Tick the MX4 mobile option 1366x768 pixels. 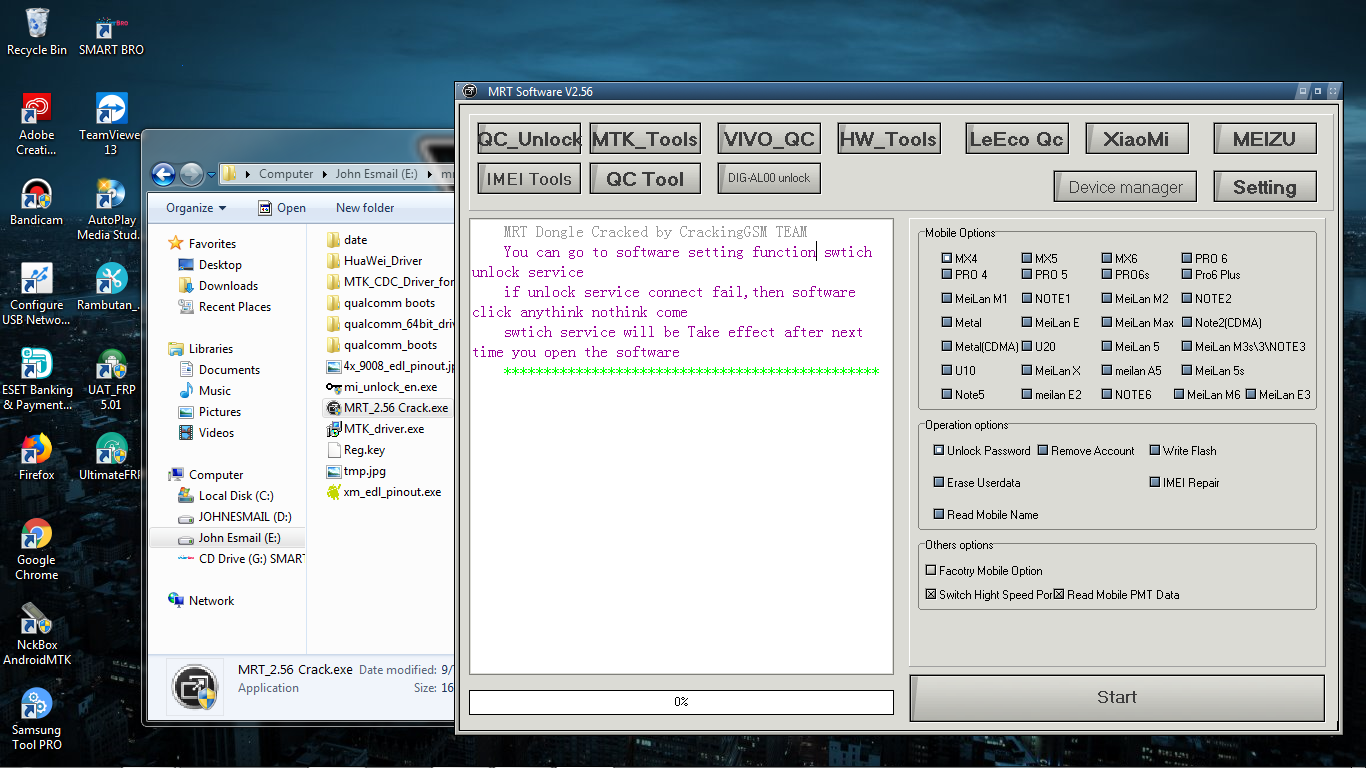946,258
